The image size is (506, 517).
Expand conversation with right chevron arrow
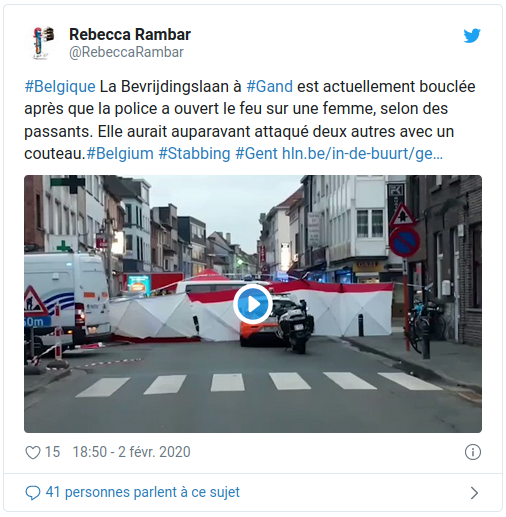pos(474,493)
